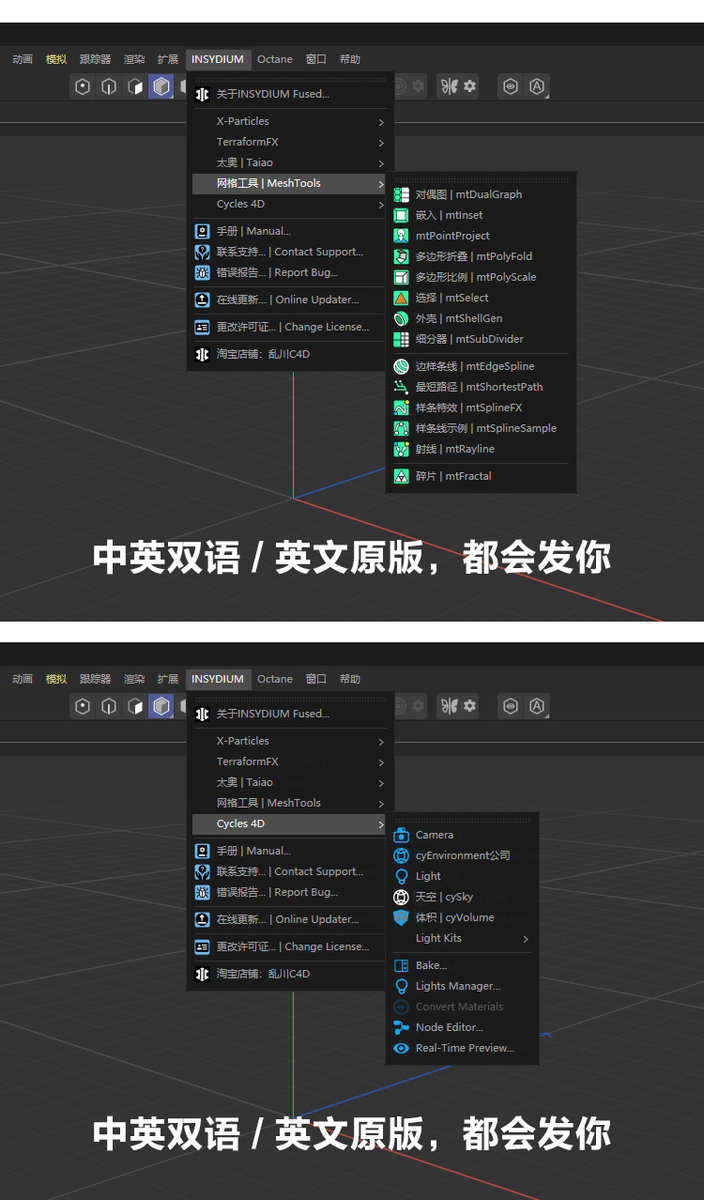Choose mtSplineSample entry
Screen dimensions: 704x1200
point(481,428)
